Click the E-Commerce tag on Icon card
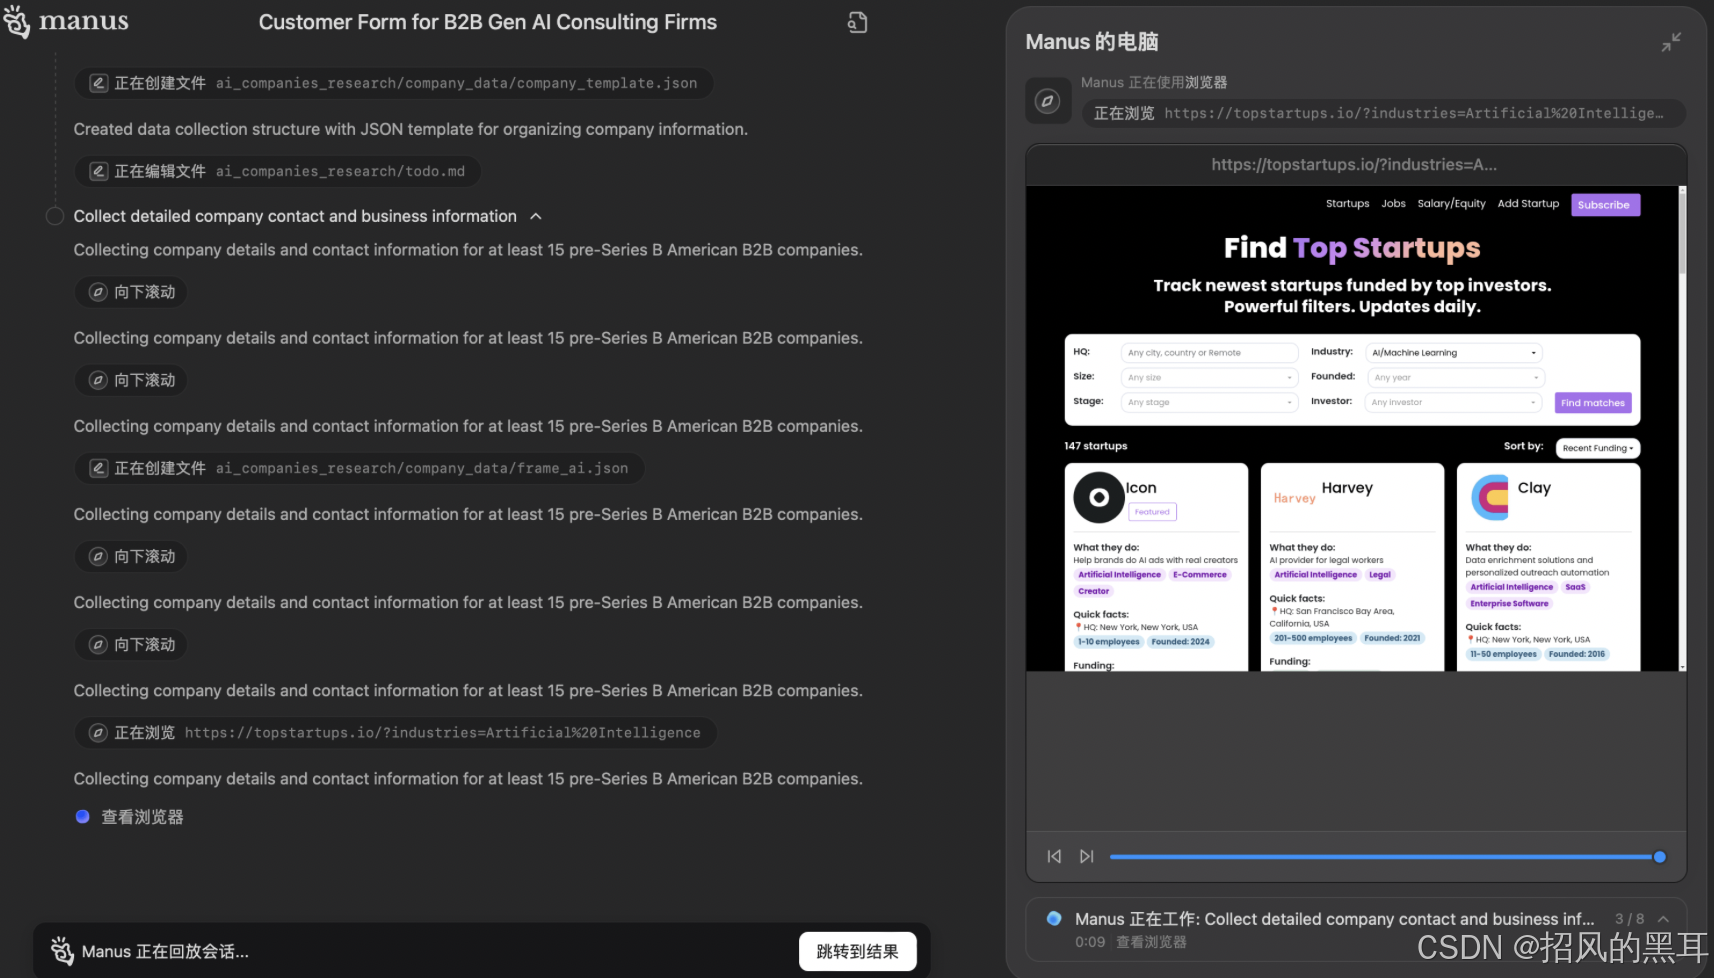 click(1199, 575)
